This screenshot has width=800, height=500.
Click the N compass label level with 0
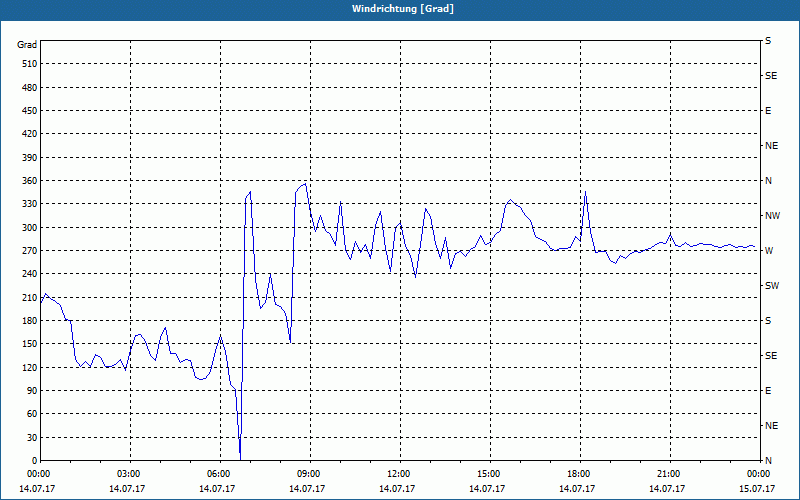click(768, 461)
